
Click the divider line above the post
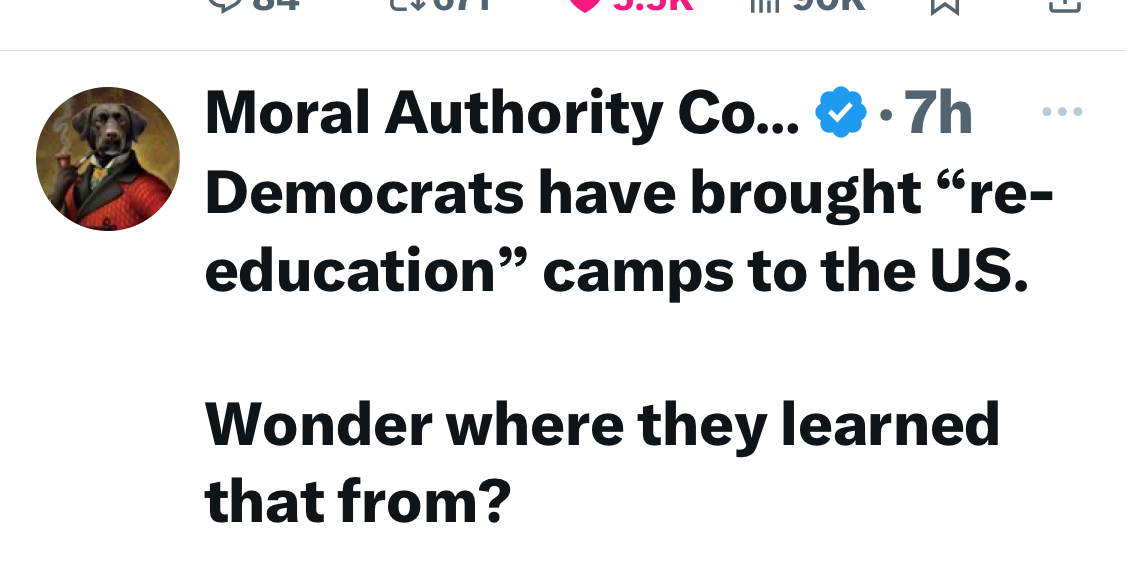pos(562,50)
